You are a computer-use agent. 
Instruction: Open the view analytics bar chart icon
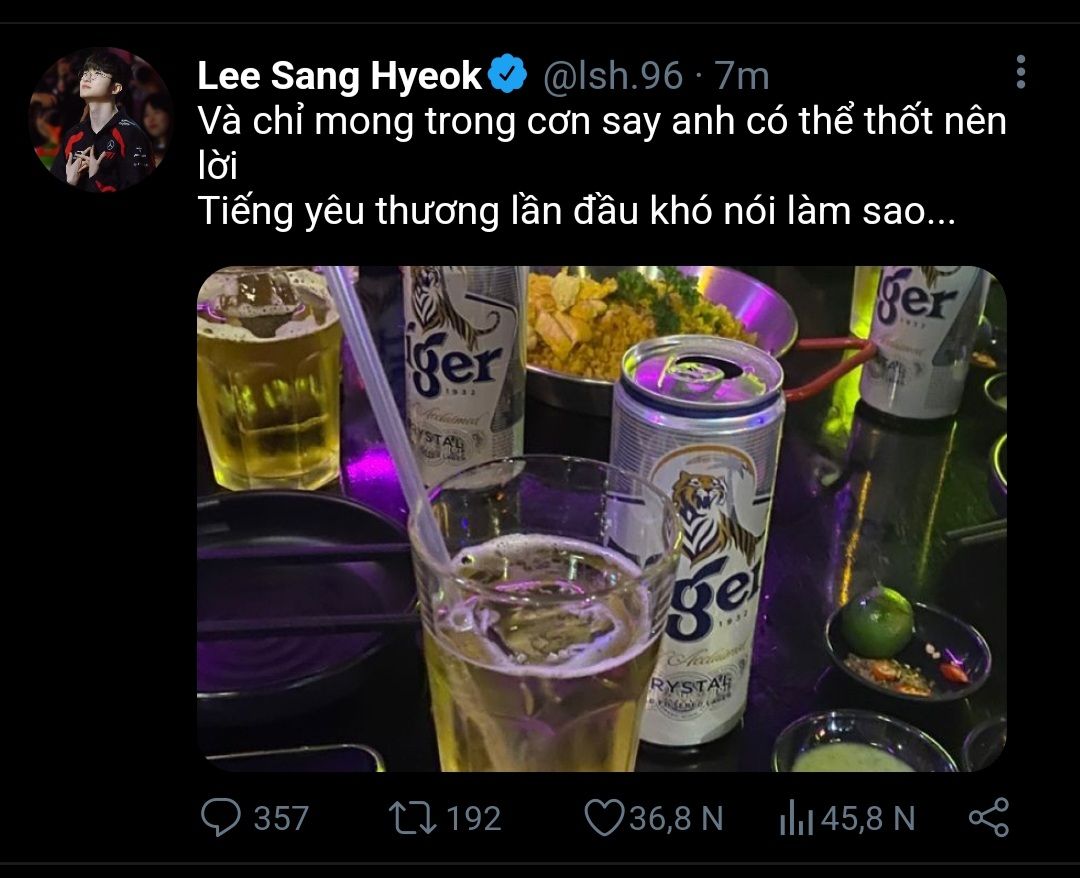[796, 818]
